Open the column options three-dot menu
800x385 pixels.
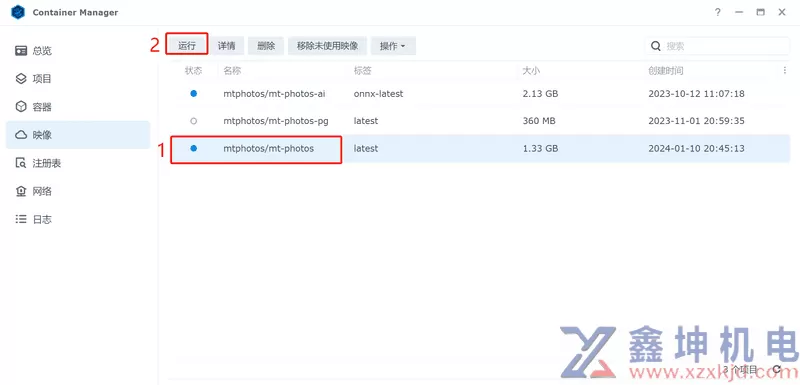tap(785, 70)
